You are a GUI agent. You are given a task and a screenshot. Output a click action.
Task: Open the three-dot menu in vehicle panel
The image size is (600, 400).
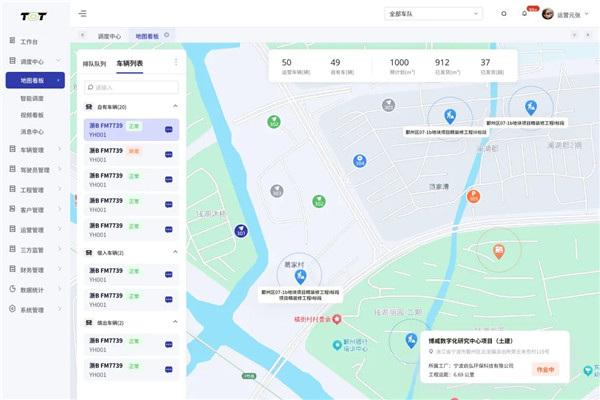tap(176, 63)
